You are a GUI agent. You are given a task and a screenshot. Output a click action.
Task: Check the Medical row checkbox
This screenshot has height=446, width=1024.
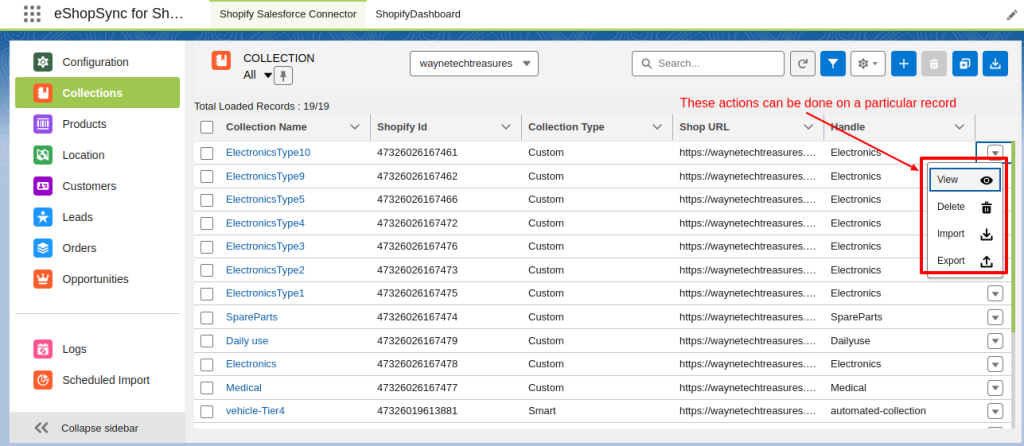pyautogui.click(x=207, y=388)
